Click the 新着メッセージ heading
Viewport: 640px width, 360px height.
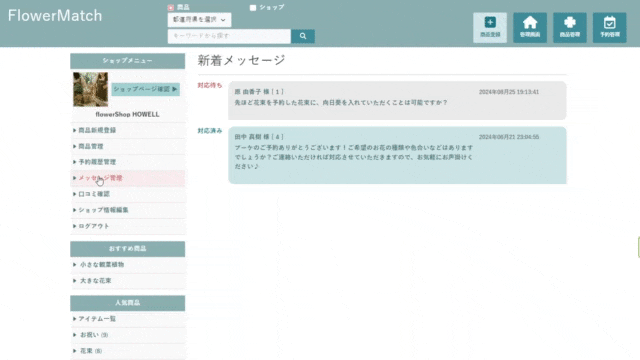241,60
